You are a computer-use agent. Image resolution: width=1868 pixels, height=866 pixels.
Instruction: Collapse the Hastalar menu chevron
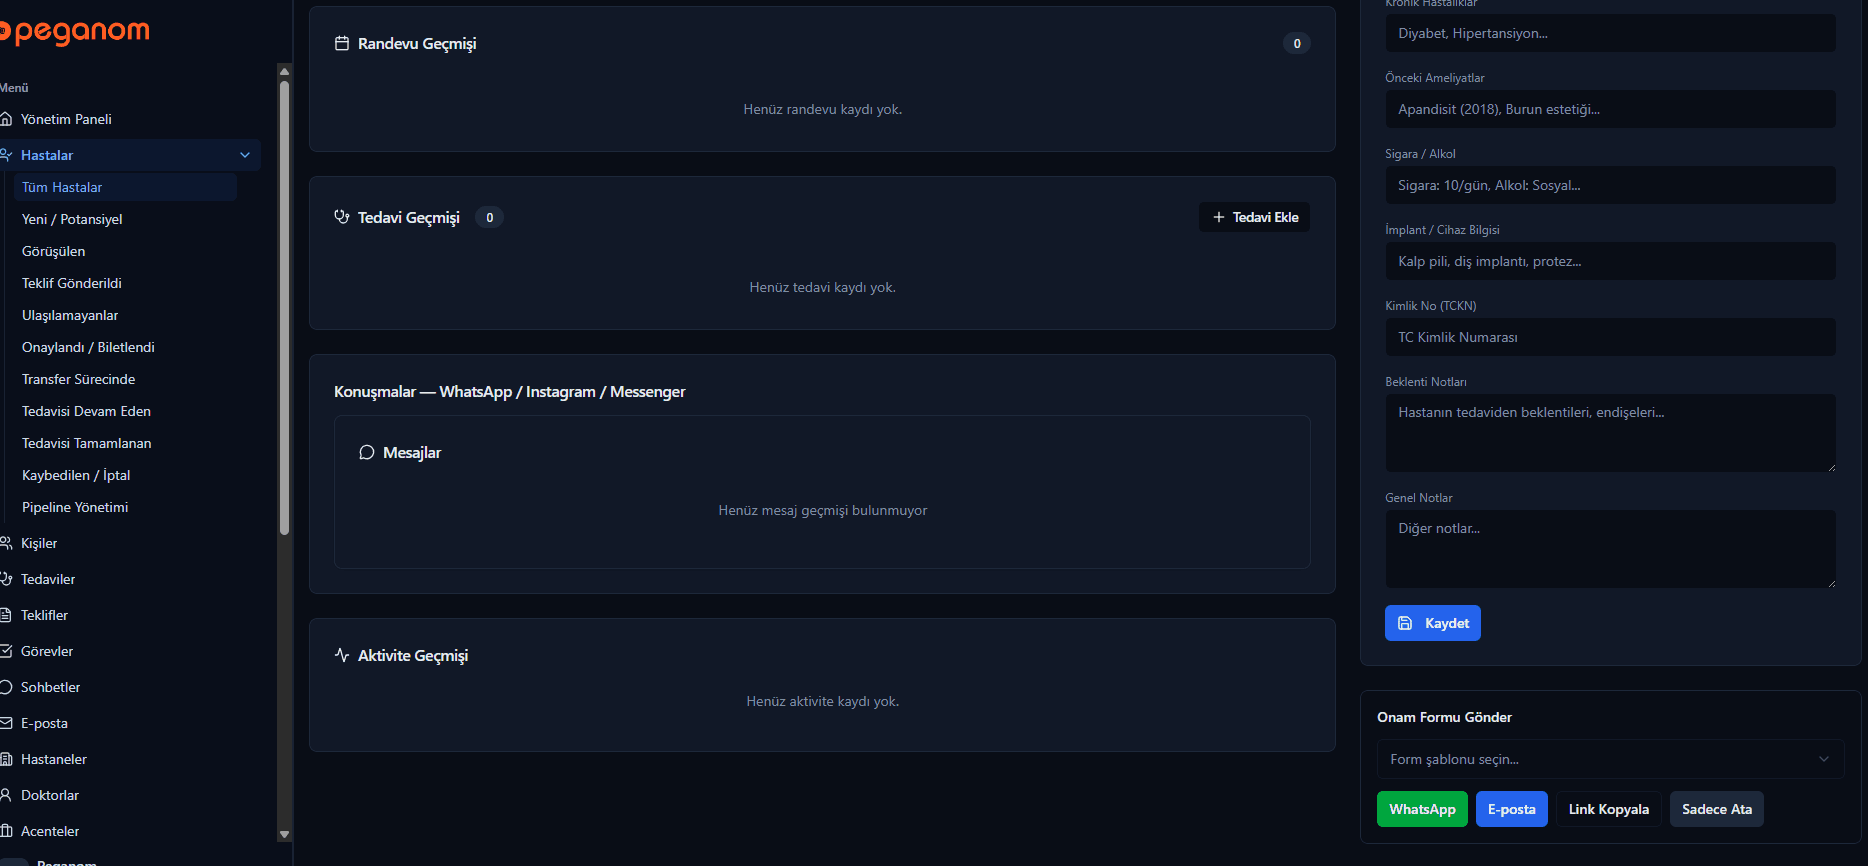tap(245, 155)
